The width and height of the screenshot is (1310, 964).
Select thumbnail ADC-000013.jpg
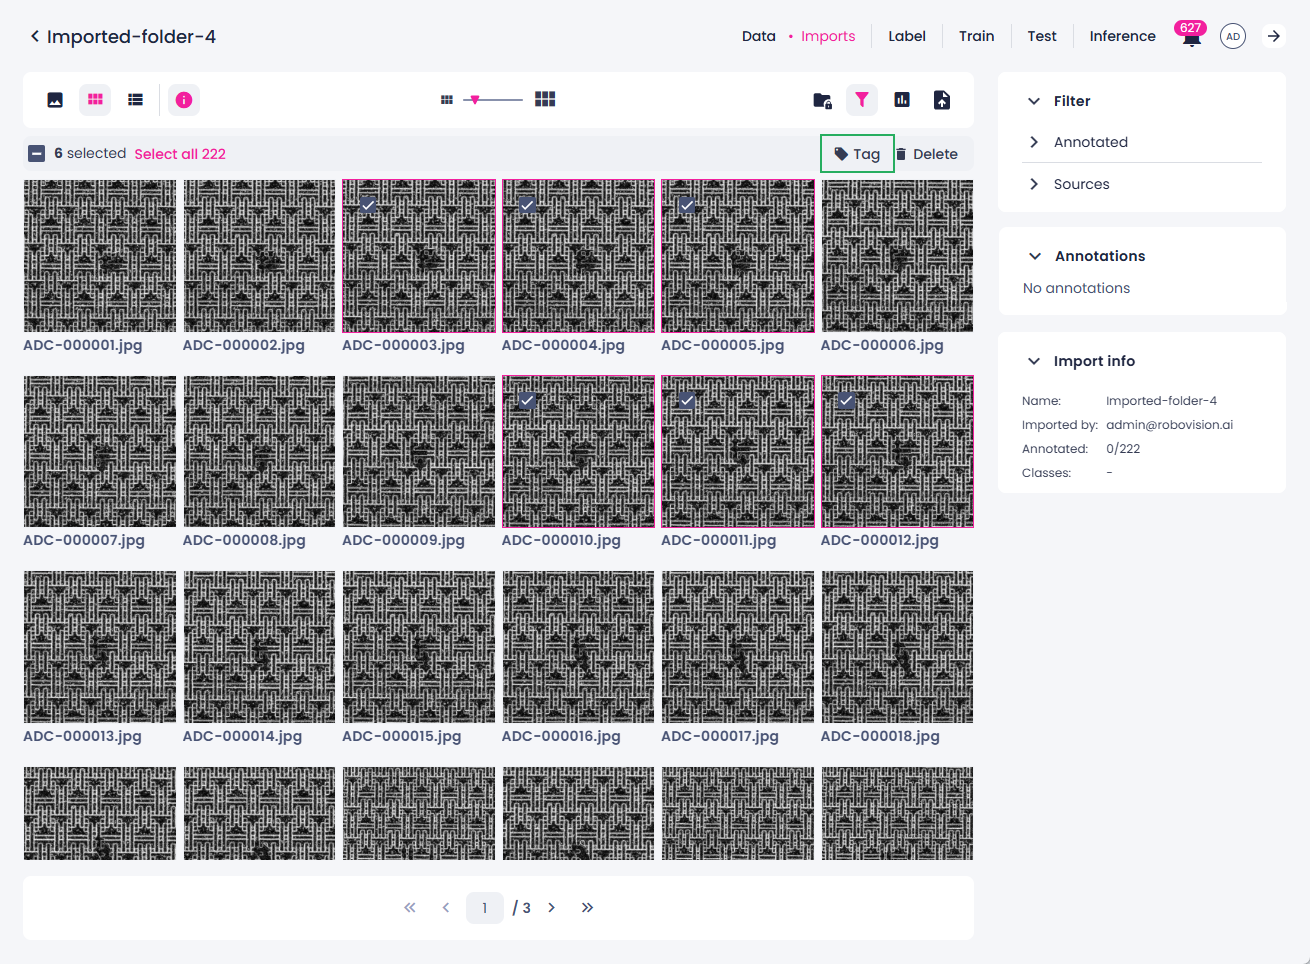coord(100,647)
